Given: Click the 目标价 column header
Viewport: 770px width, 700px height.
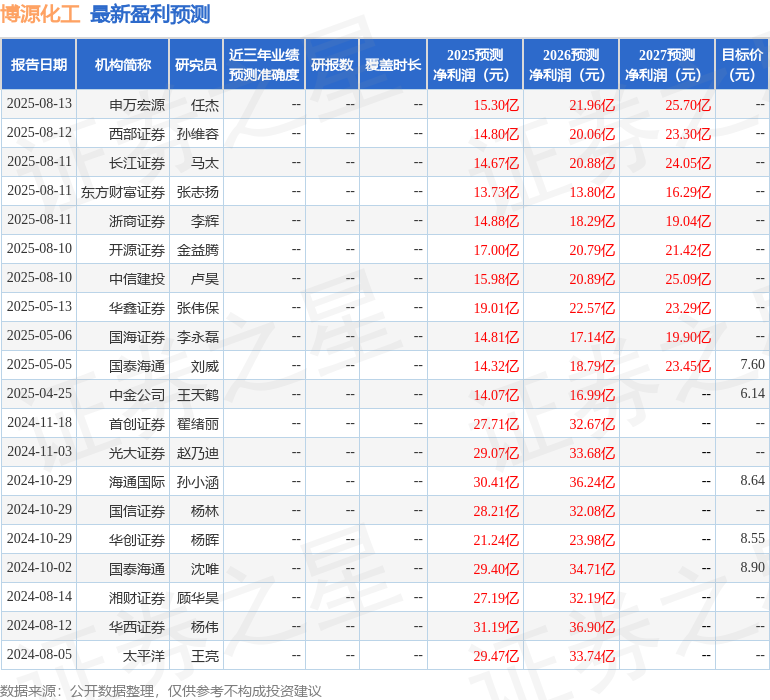Looking at the screenshot, I should pos(742,65).
